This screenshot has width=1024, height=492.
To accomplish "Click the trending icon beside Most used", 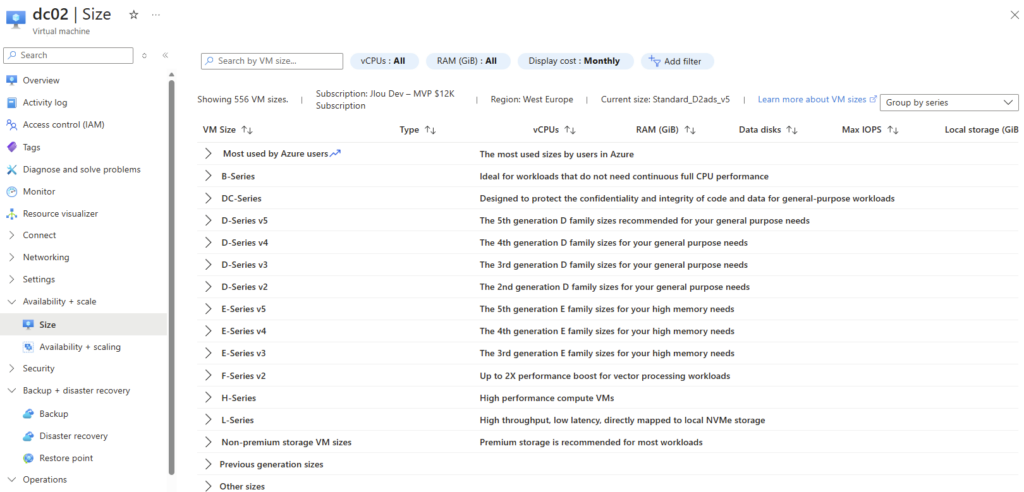I will (x=335, y=154).
